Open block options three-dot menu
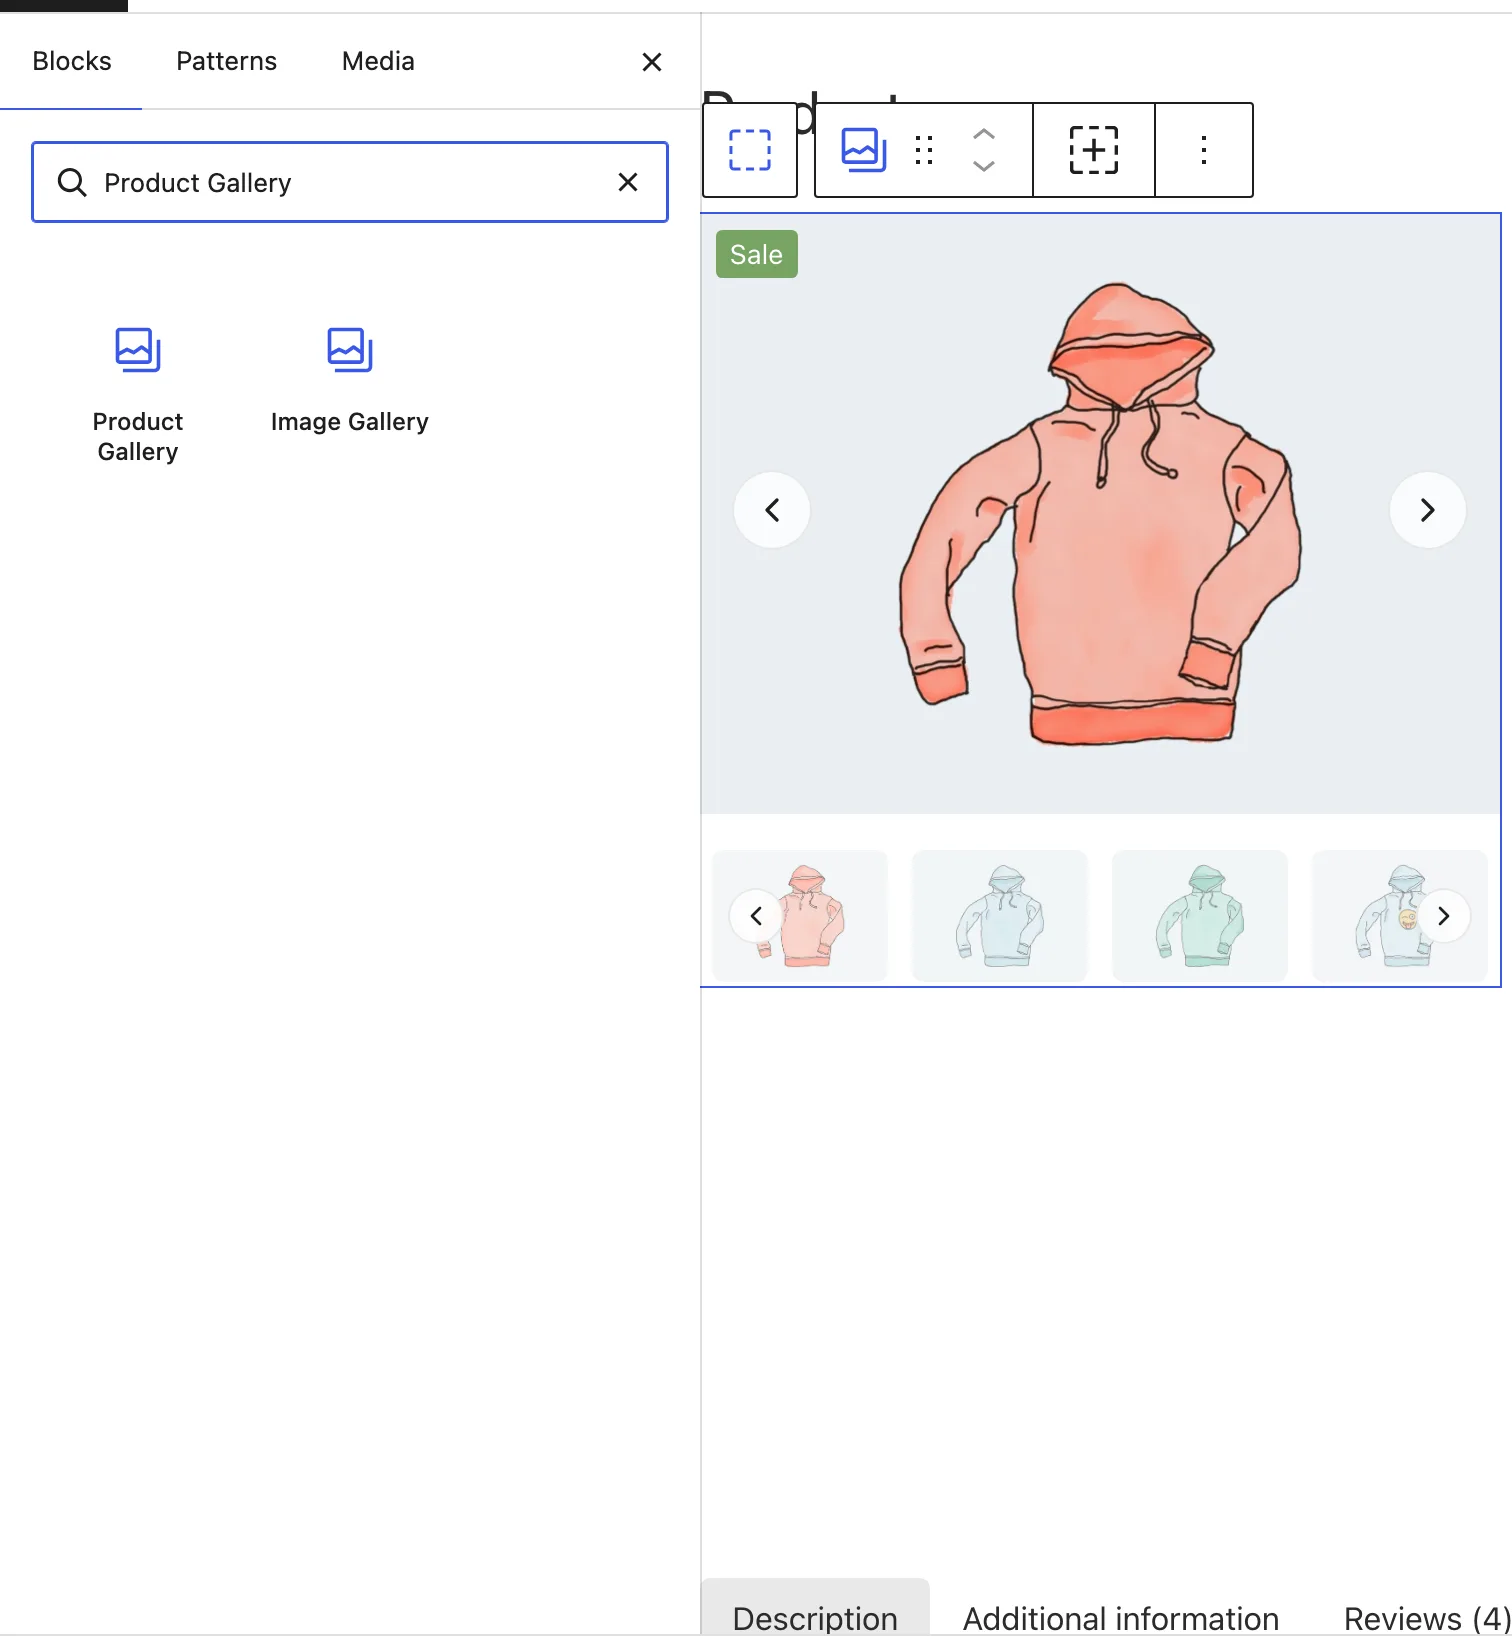Screen dimensions: 1512x1646 (1204, 150)
